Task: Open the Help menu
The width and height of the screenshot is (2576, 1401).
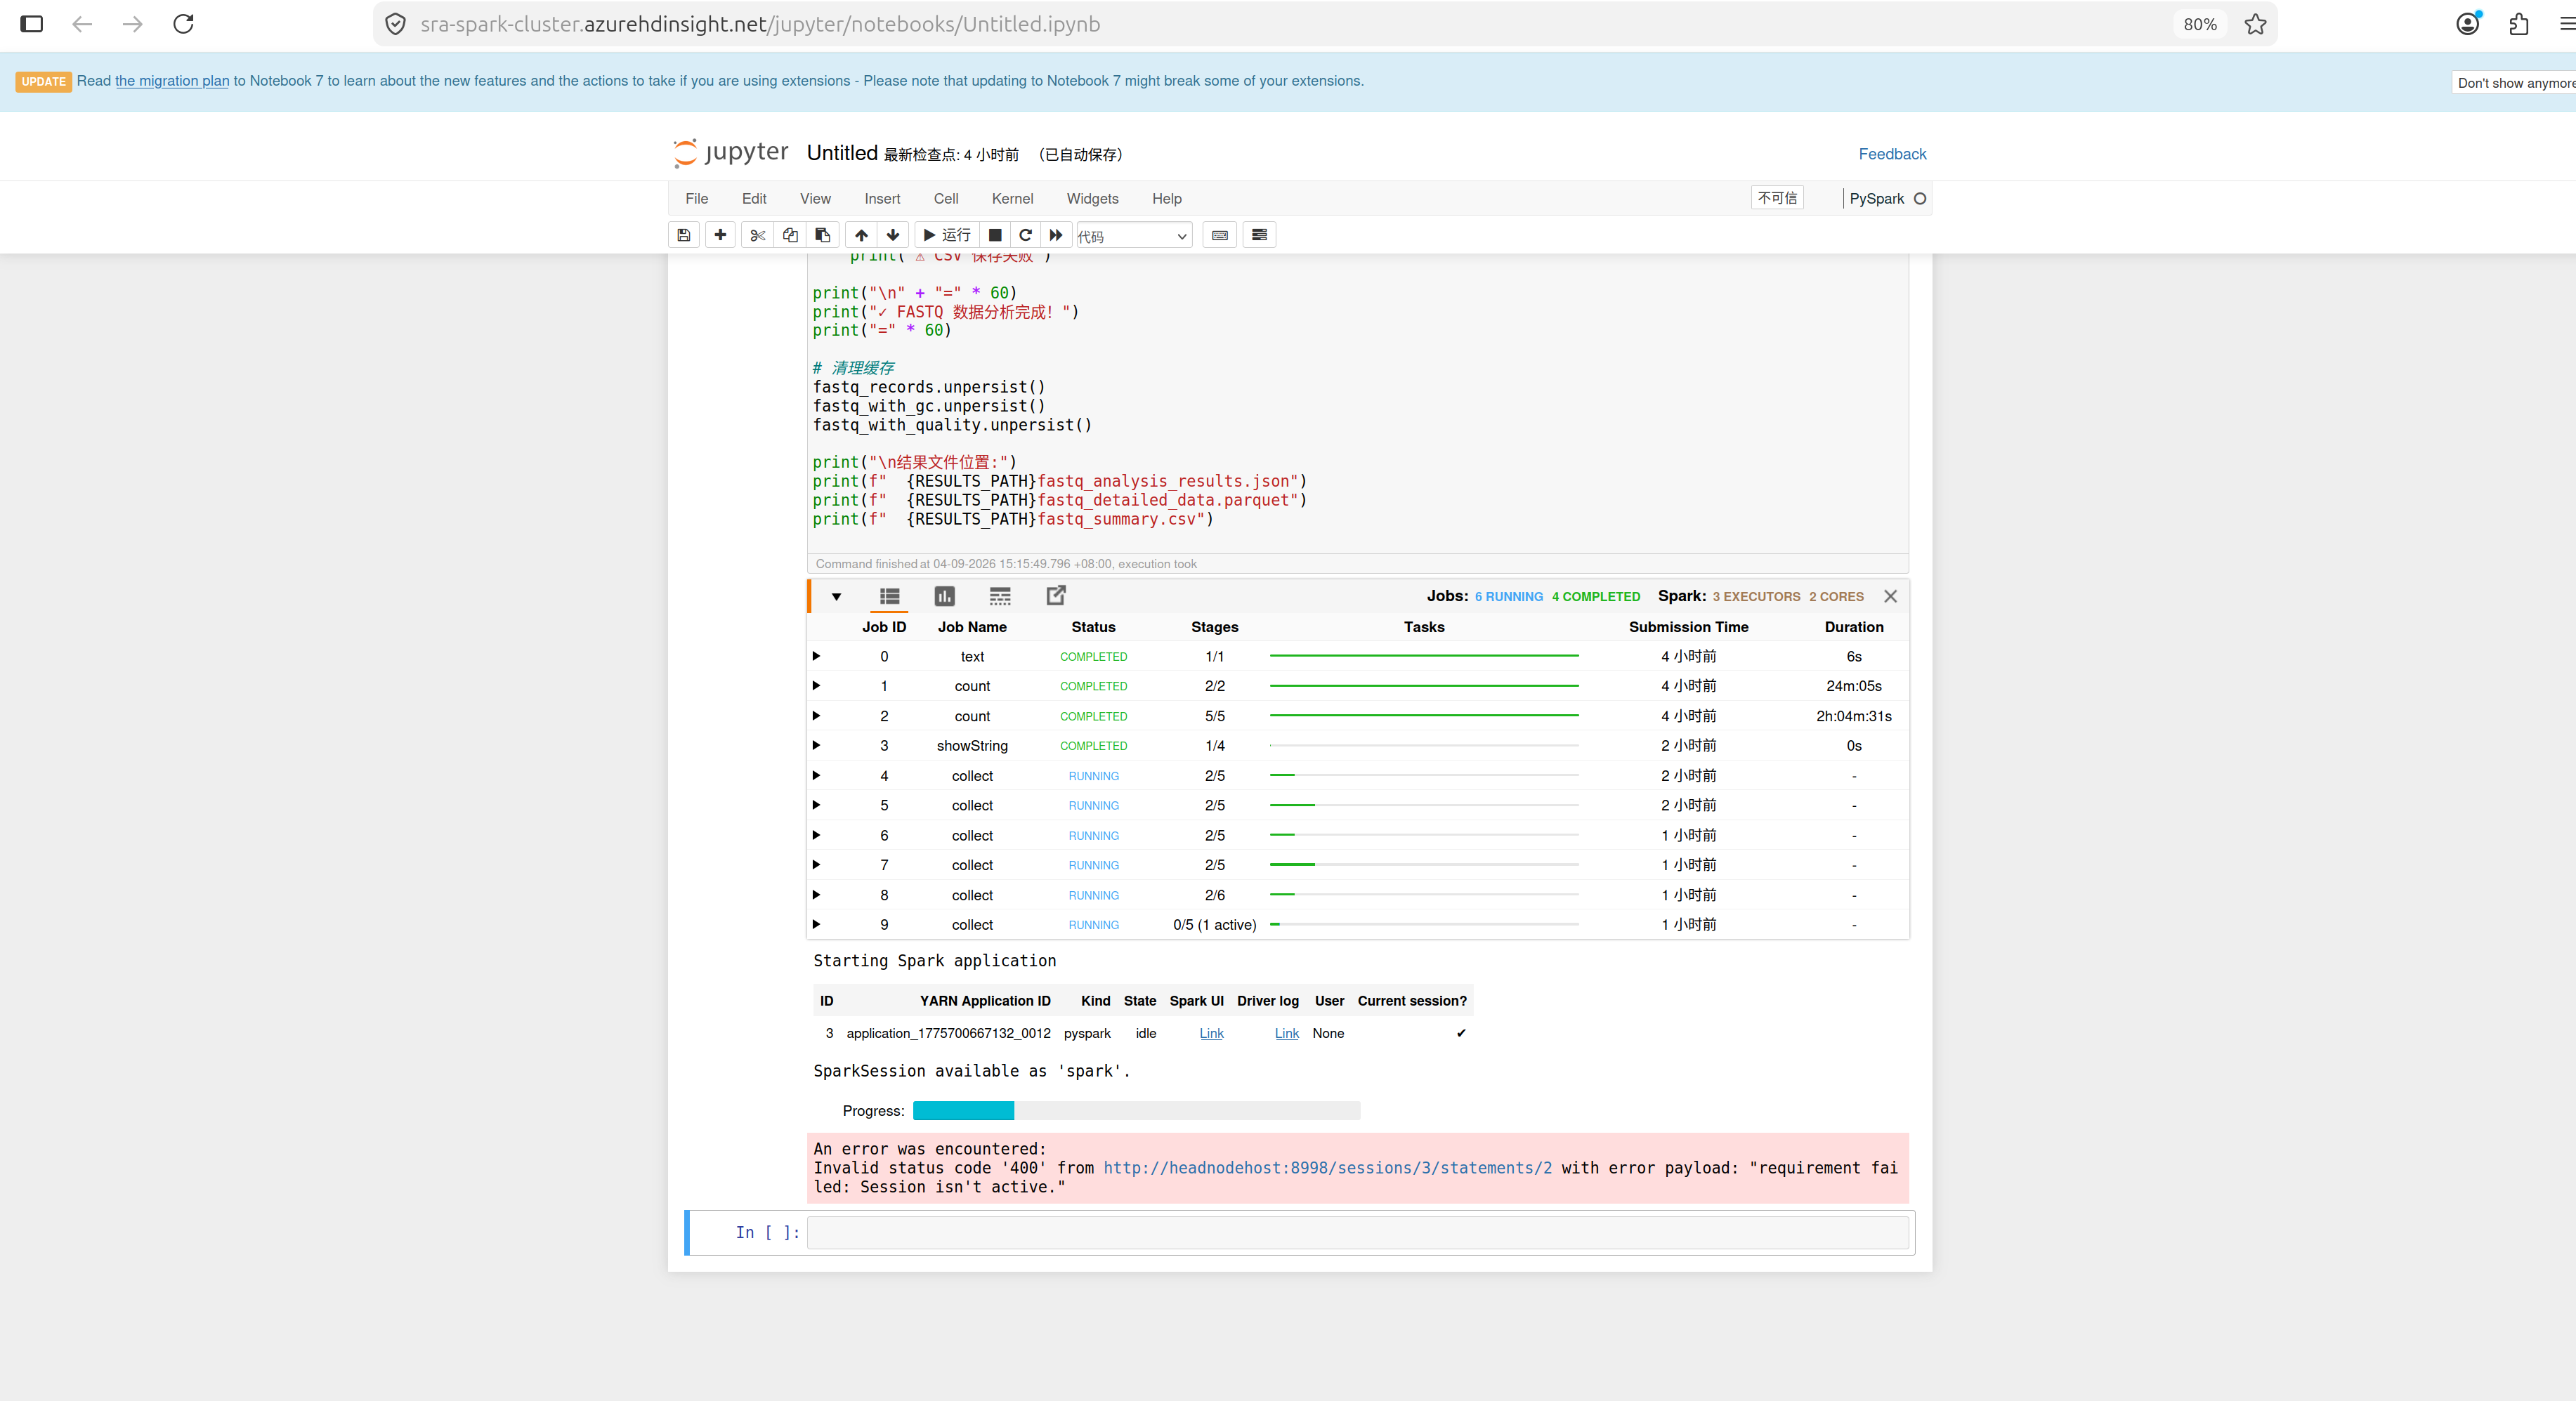Action: coord(1166,199)
